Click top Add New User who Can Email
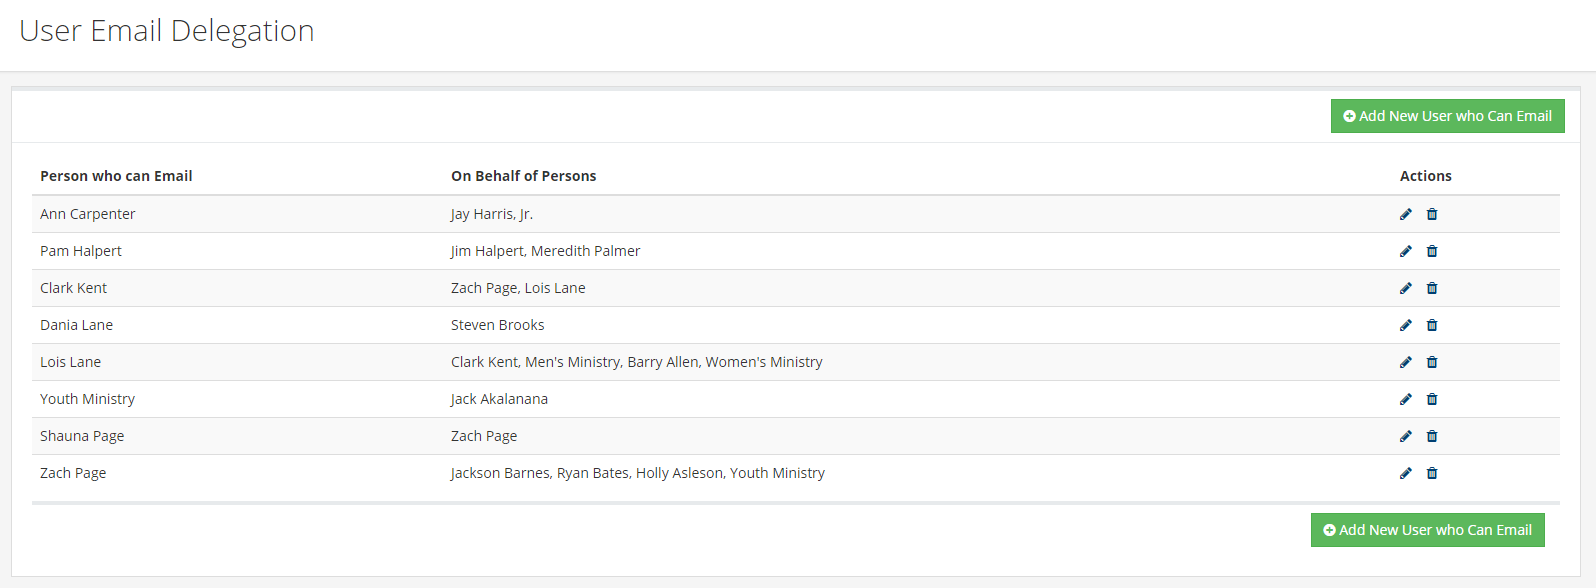 pyautogui.click(x=1447, y=116)
